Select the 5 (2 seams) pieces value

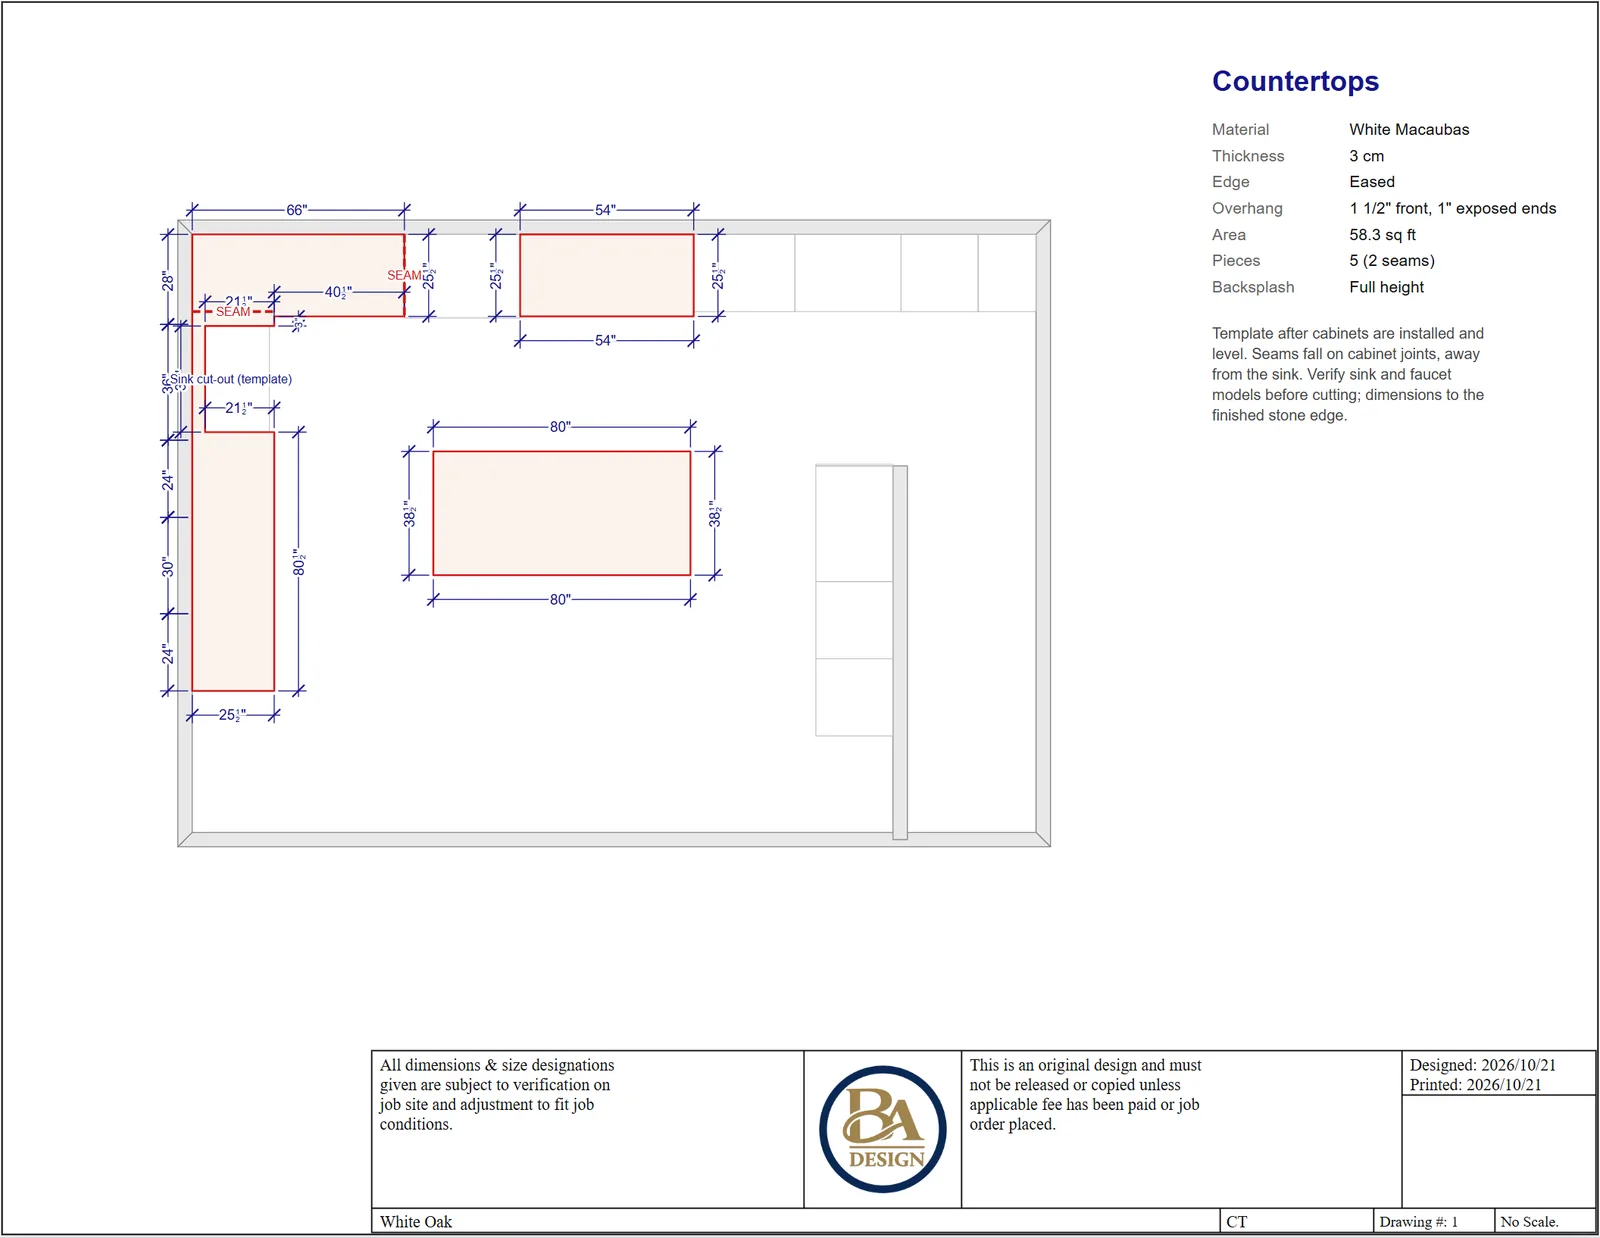coord(1391,261)
